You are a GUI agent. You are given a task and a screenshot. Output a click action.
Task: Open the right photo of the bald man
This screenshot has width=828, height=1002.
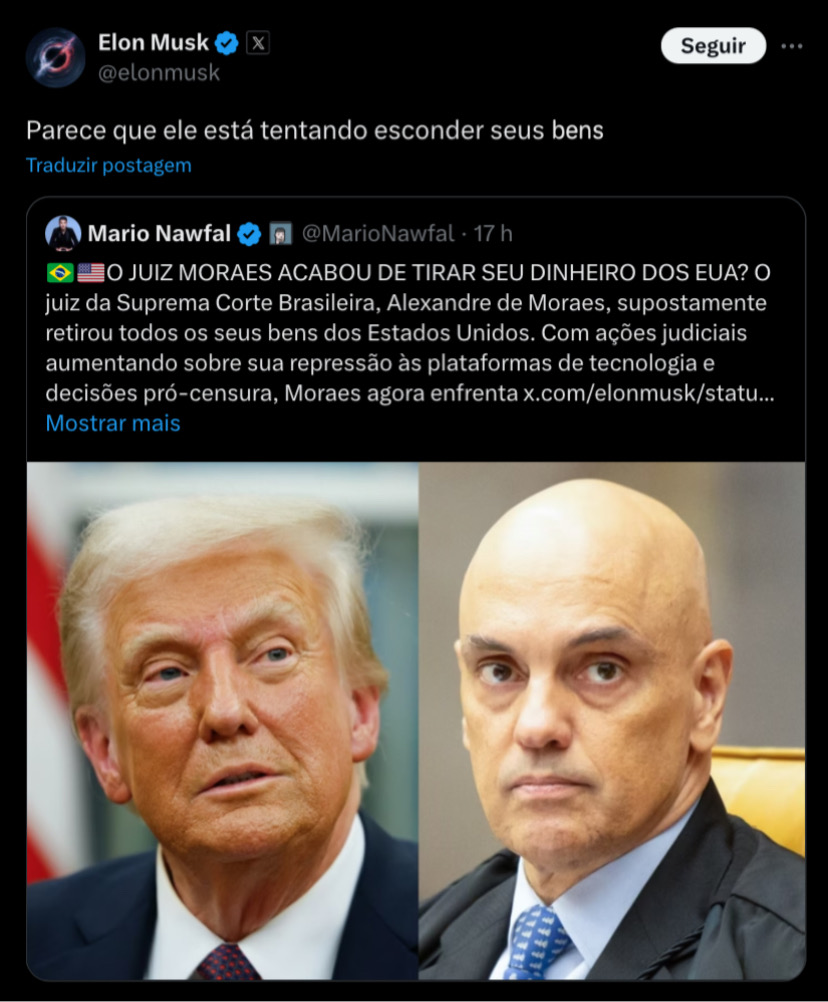click(612, 721)
